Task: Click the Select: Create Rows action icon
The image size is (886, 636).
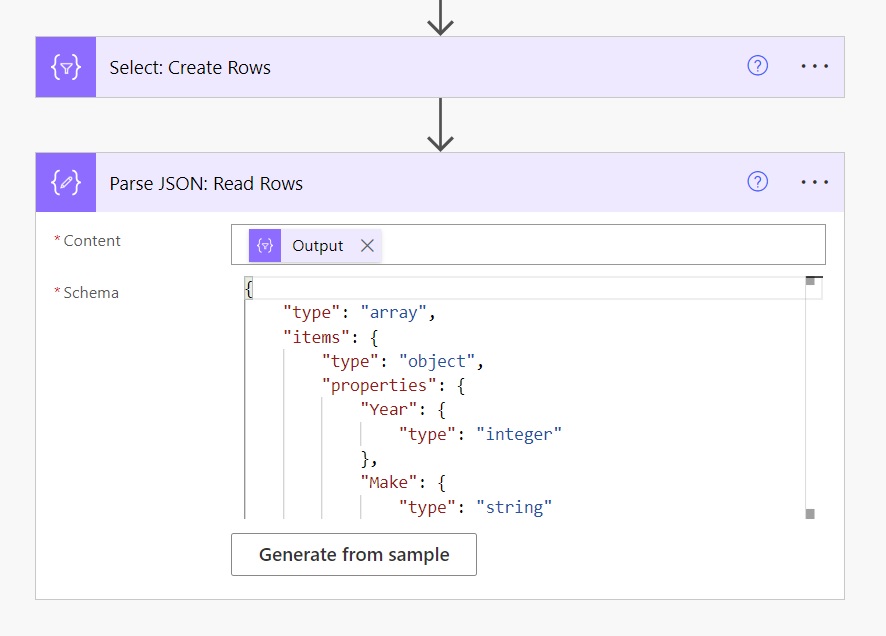Action: pos(66,67)
